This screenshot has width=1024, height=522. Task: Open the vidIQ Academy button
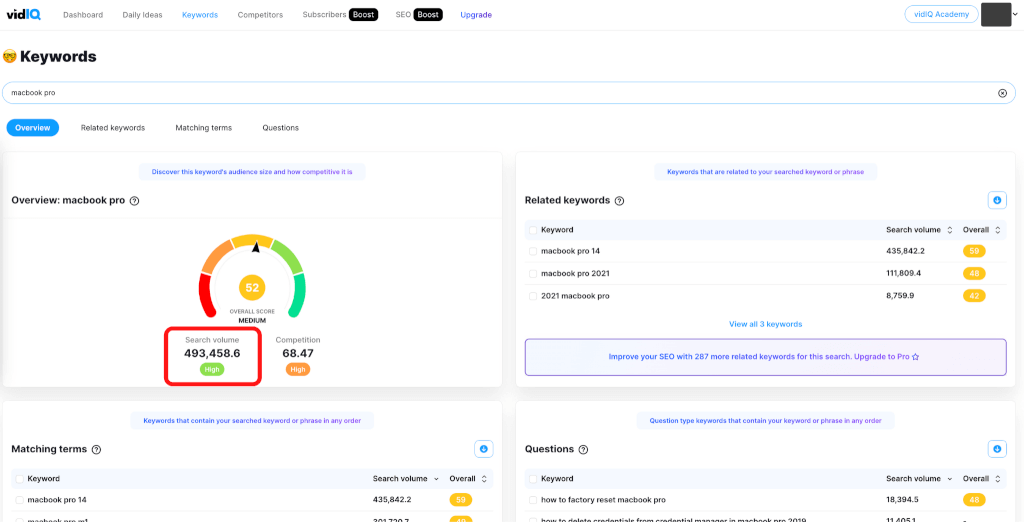tap(941, 14)
